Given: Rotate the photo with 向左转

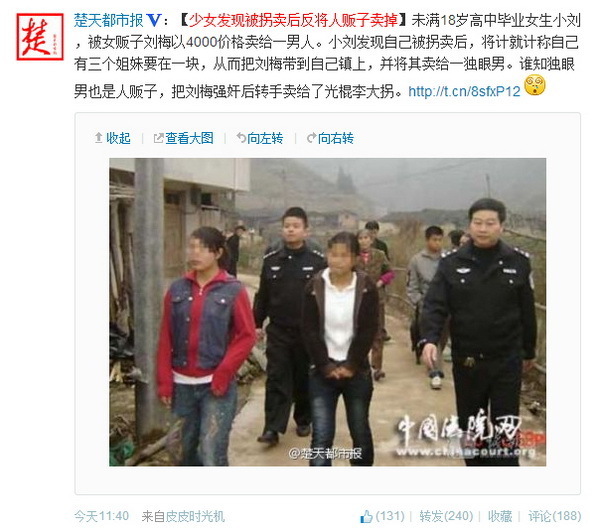Looking at the screenshot, I should 265,138.
